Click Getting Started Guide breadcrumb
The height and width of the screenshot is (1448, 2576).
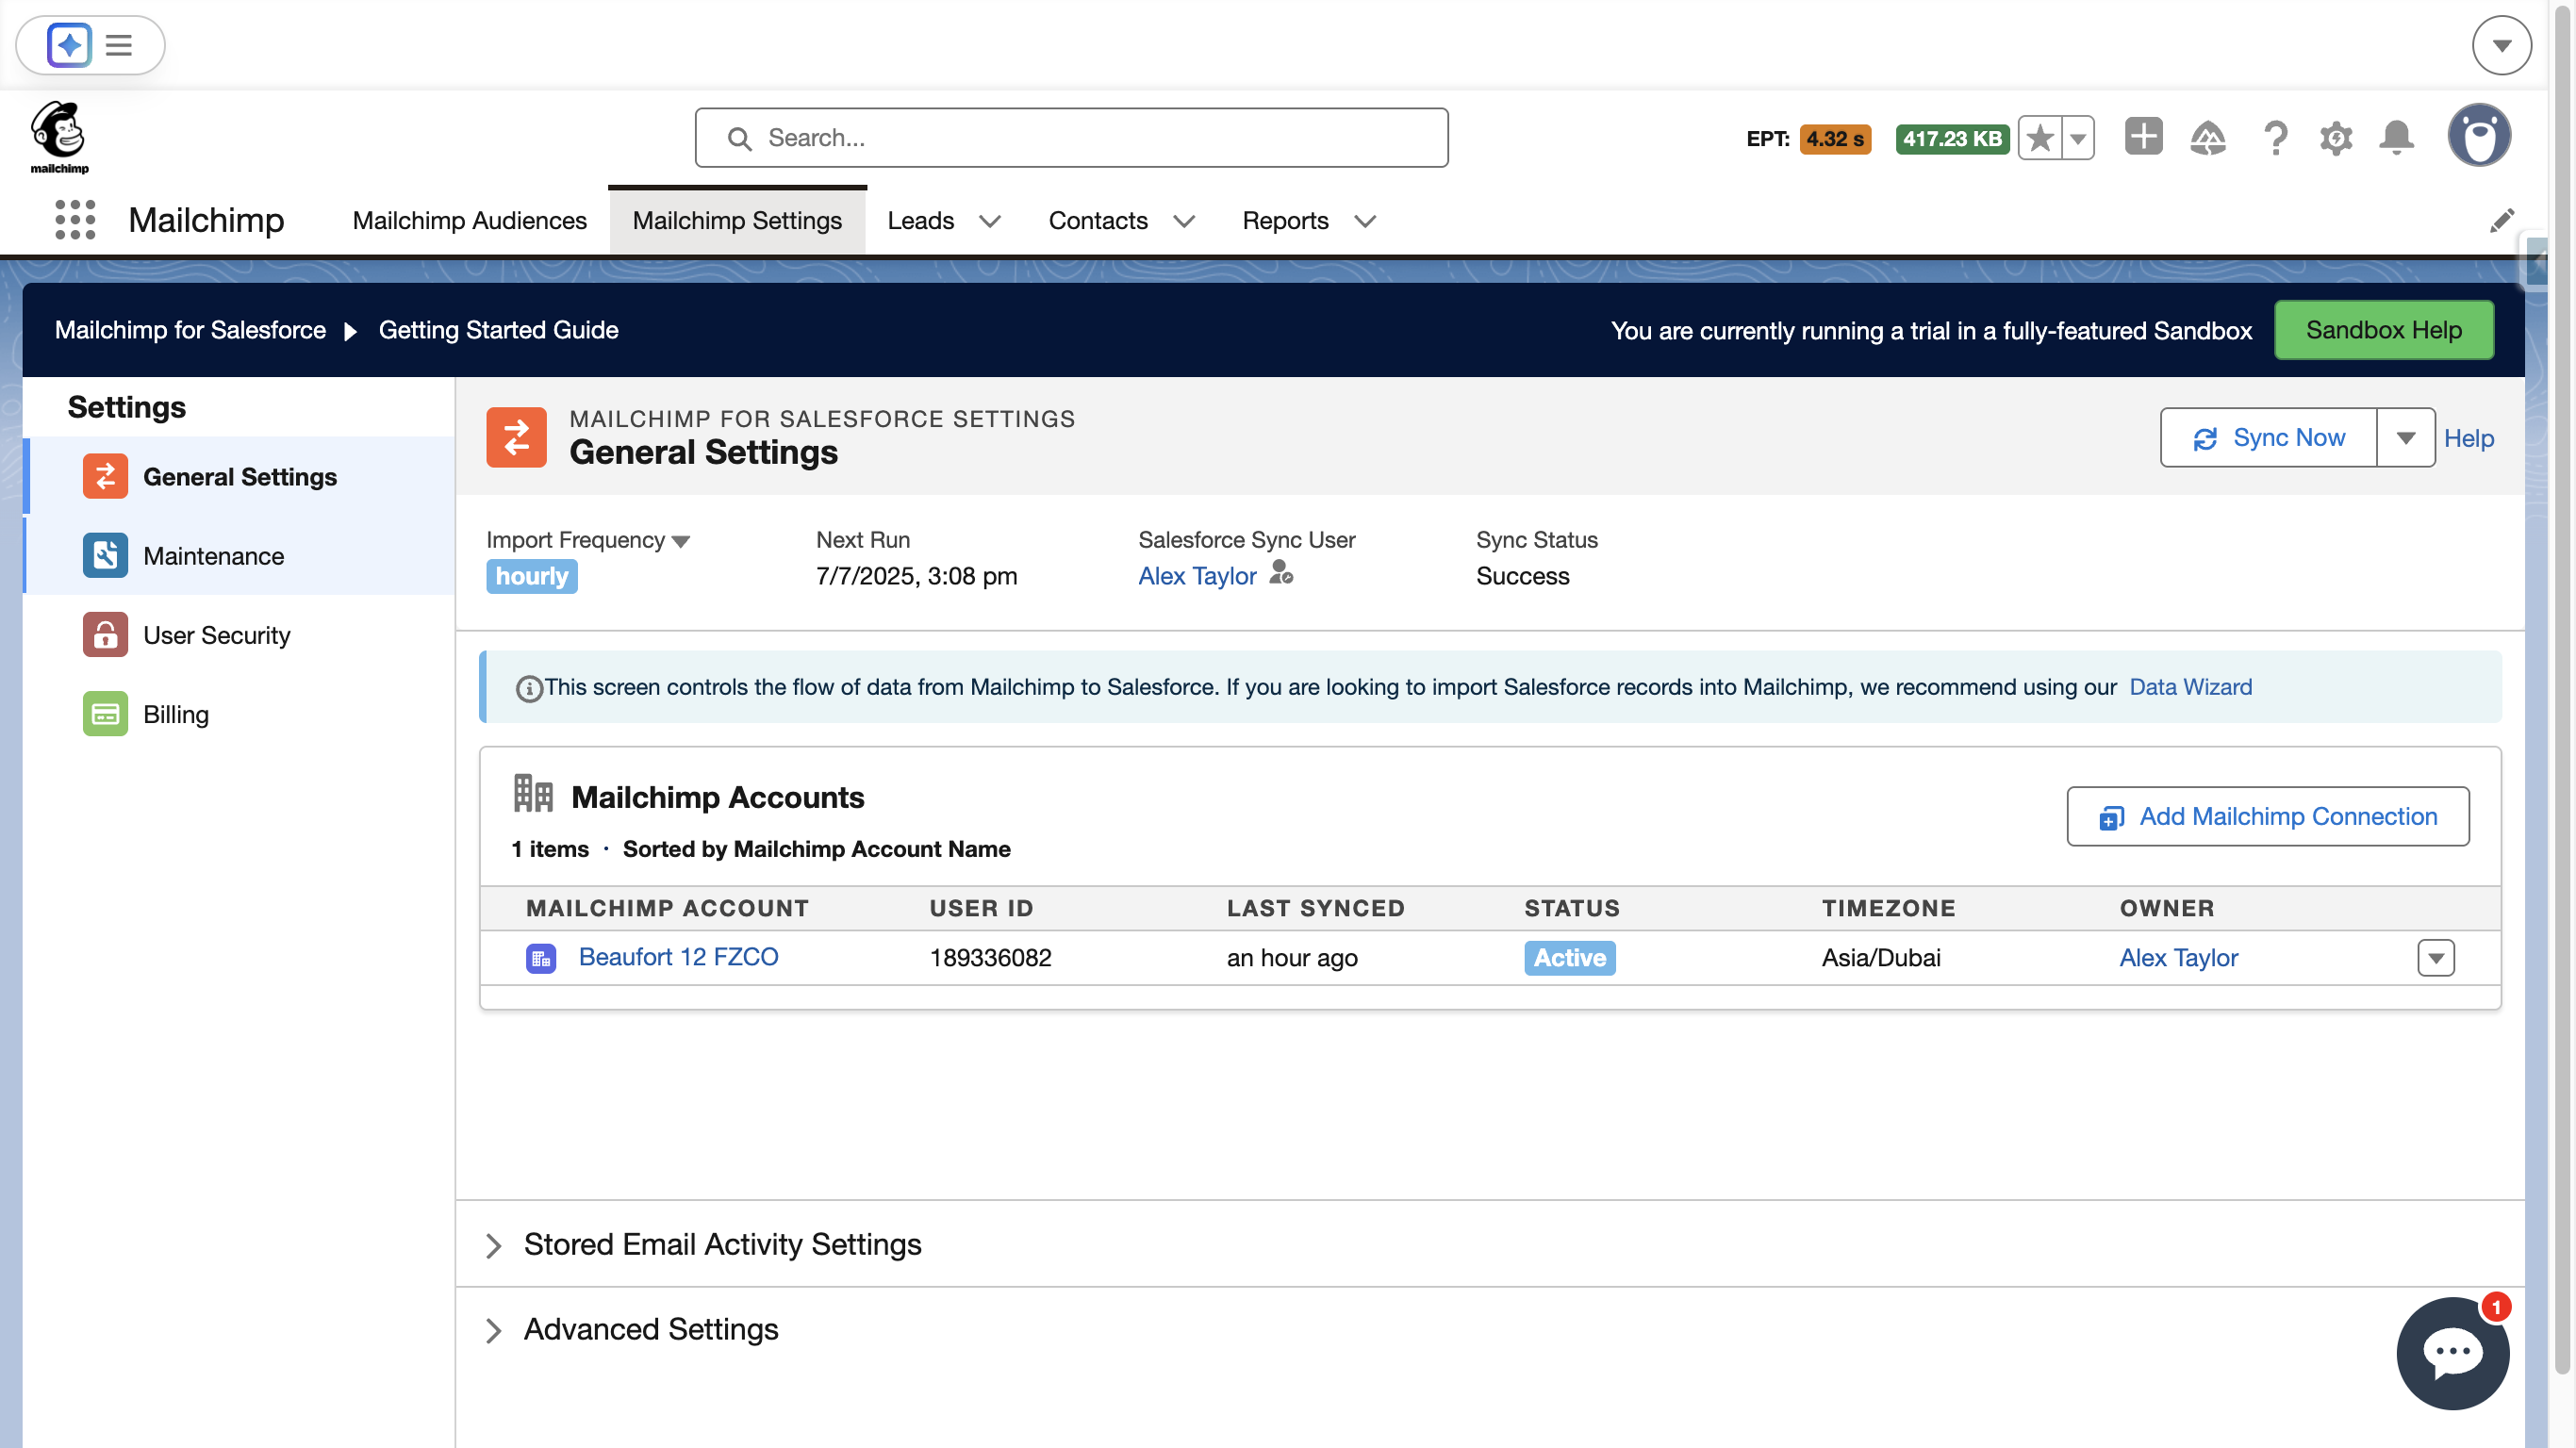tap(498, 330)
